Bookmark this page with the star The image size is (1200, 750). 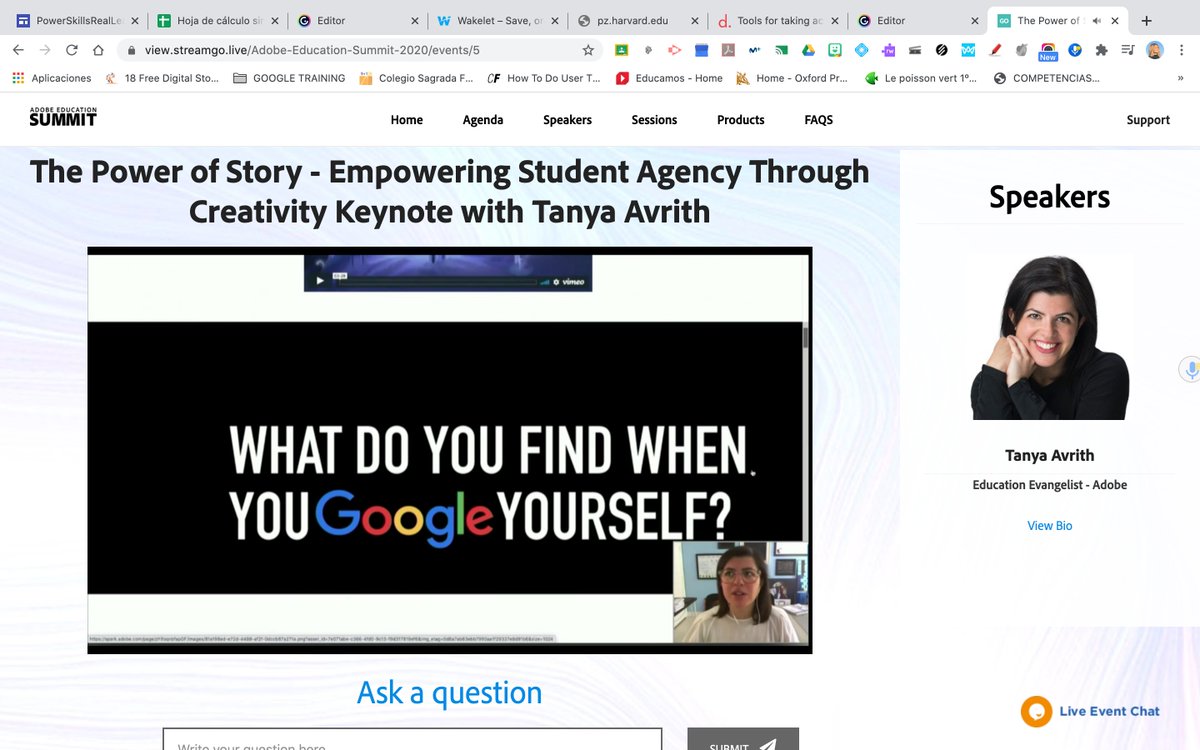(x=588, y=50)
